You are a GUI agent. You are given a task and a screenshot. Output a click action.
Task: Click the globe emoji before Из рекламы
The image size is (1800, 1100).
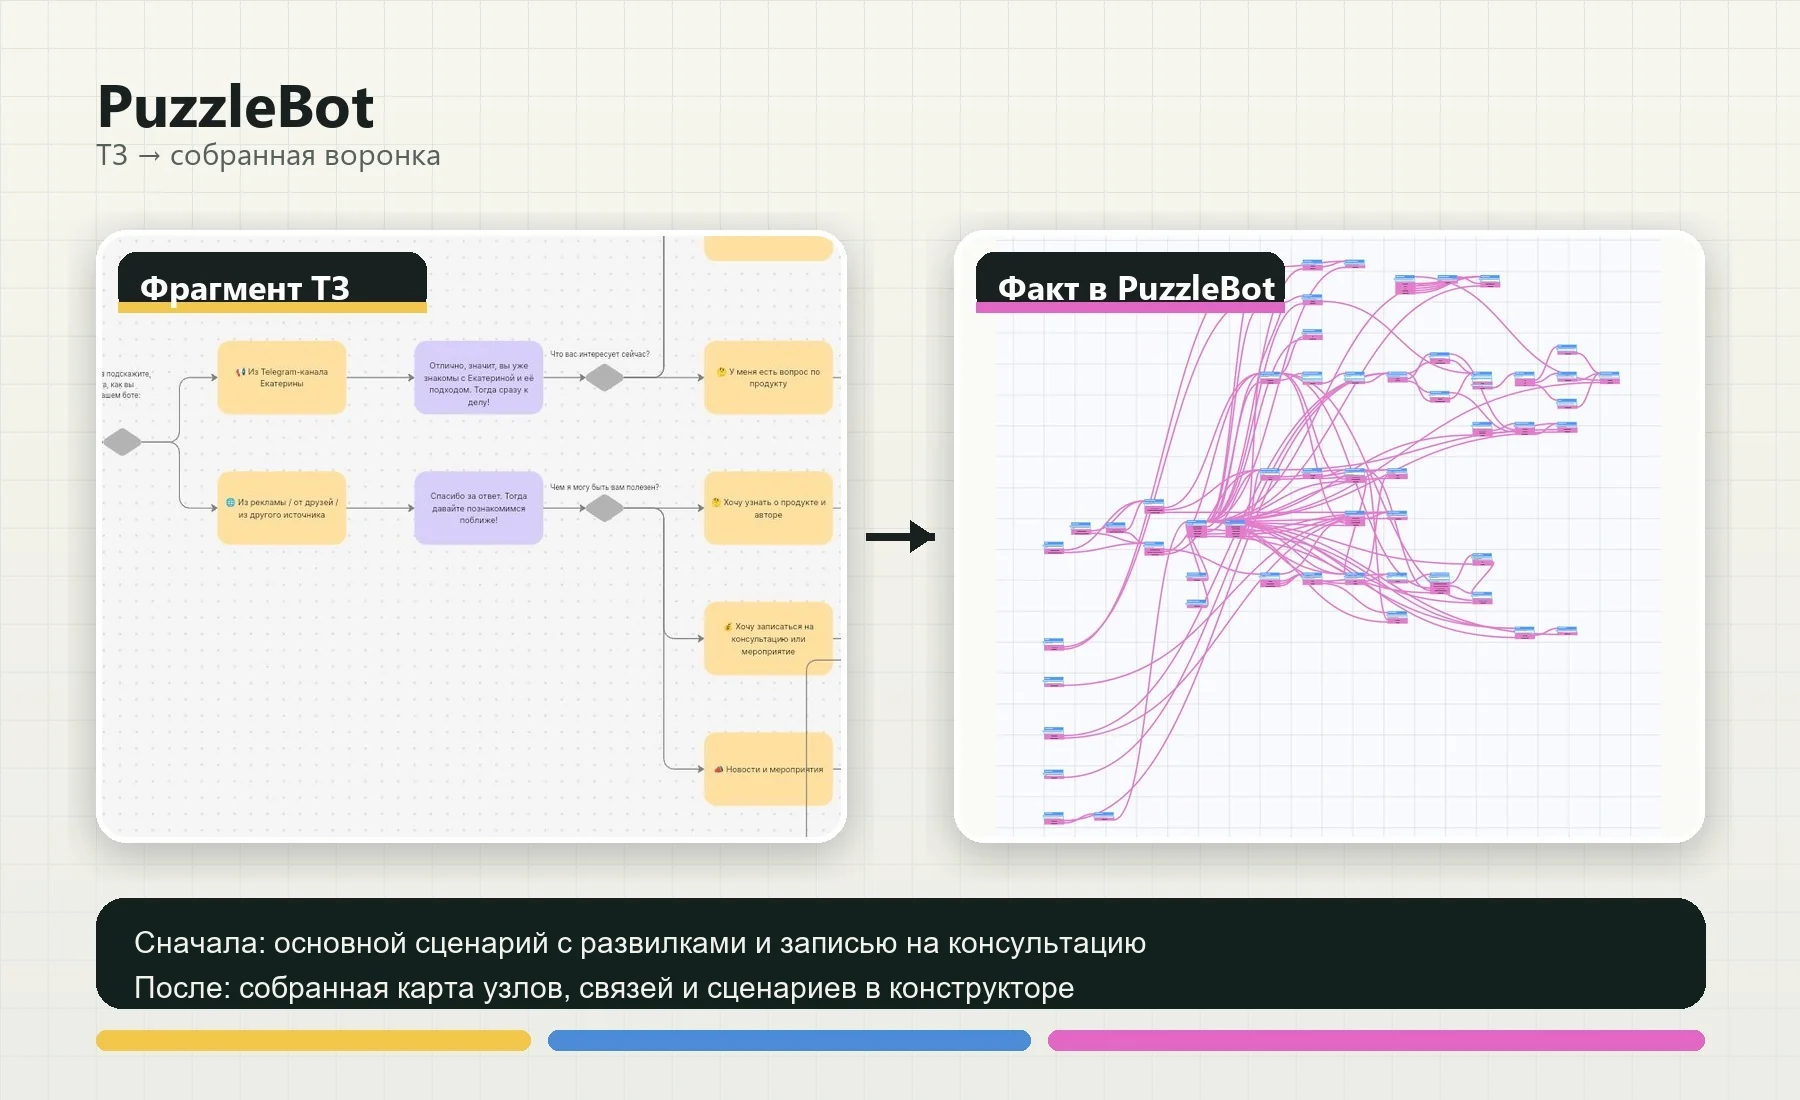pos(230,503)
